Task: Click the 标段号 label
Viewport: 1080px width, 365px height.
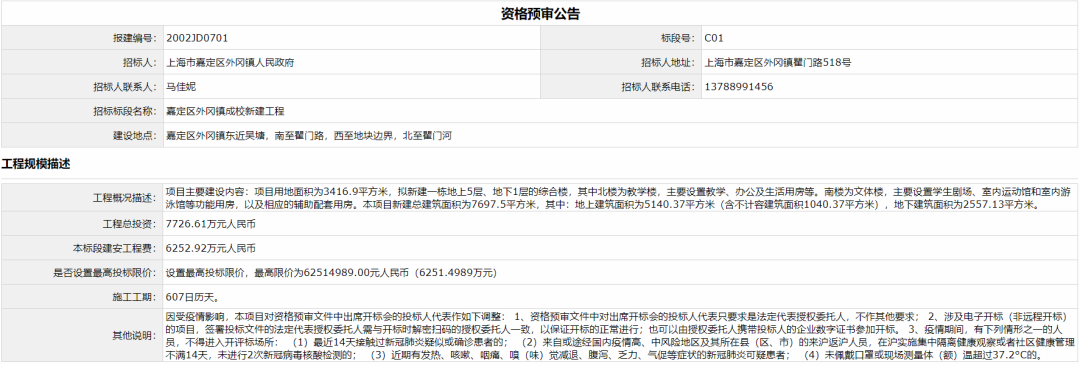Action: (x=679, y=38)
